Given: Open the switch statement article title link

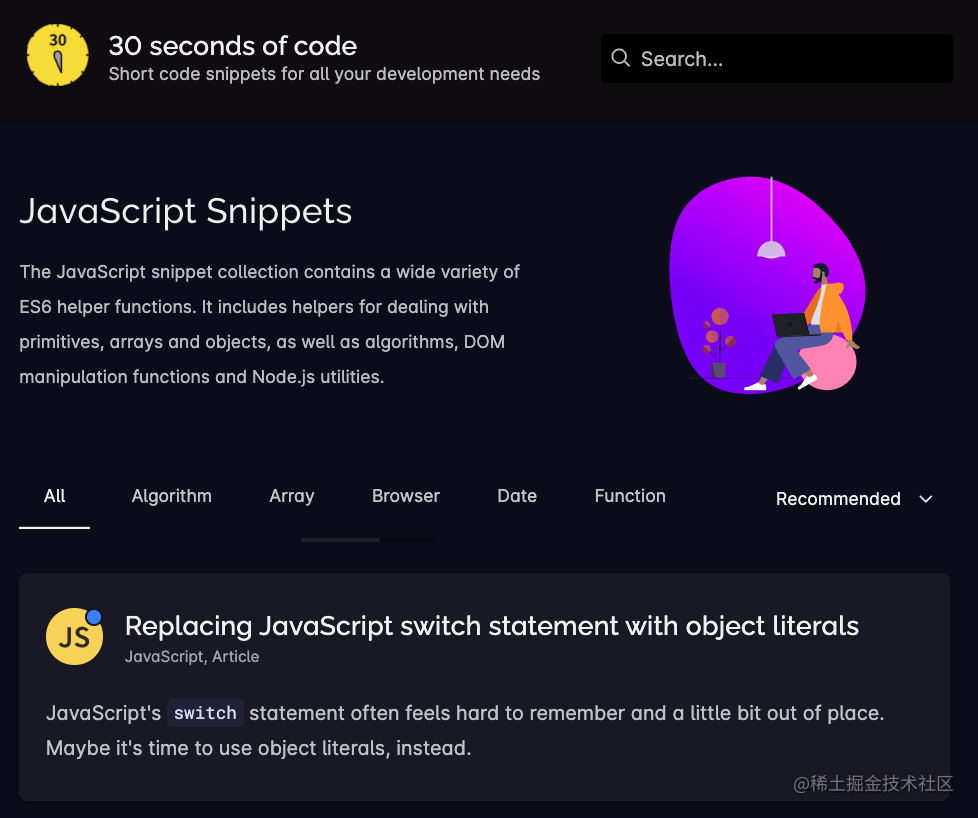Looking at the screenshot, I should point(491,626).
